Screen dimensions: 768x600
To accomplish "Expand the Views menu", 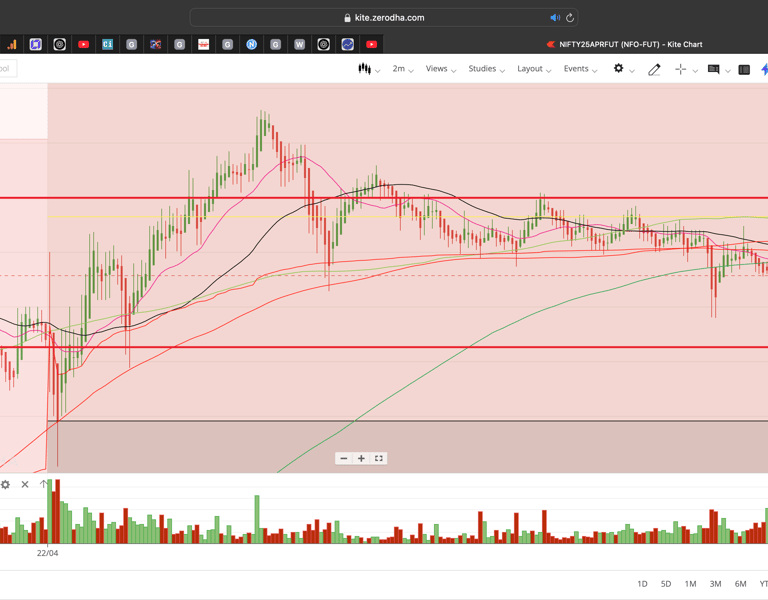I will (440, 69).
